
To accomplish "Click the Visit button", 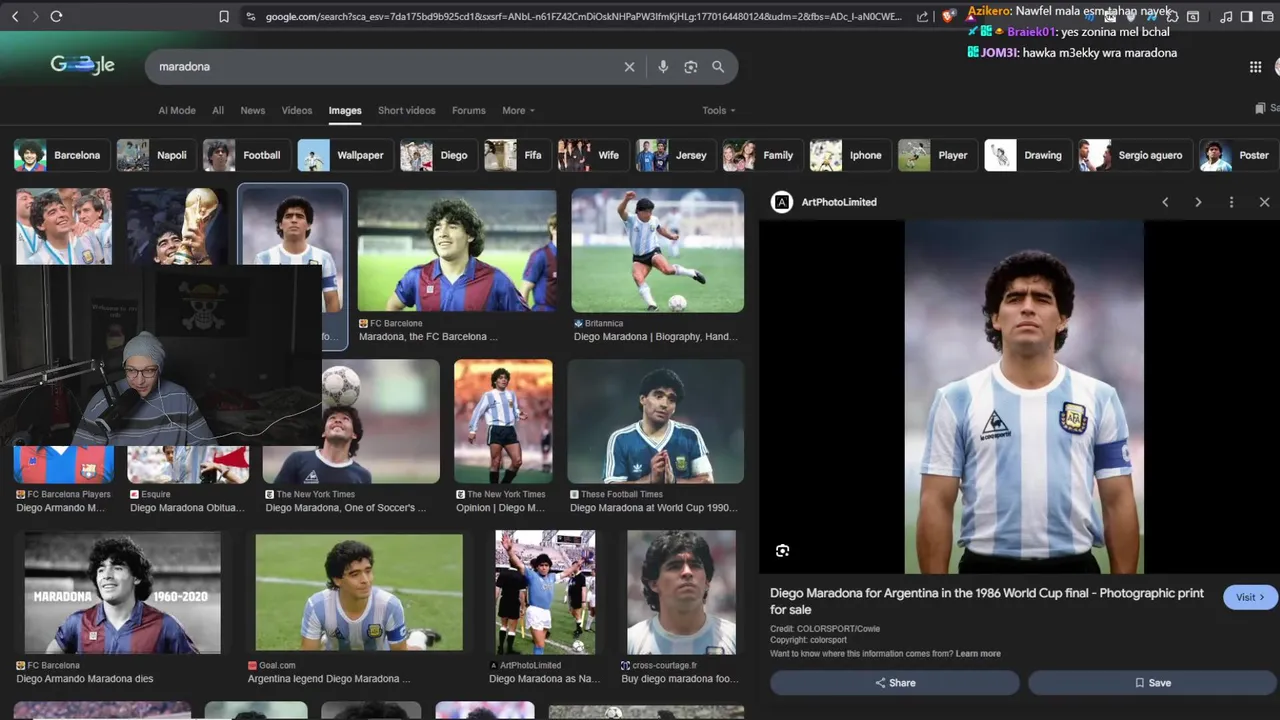I will click(x=1250, y=597).
